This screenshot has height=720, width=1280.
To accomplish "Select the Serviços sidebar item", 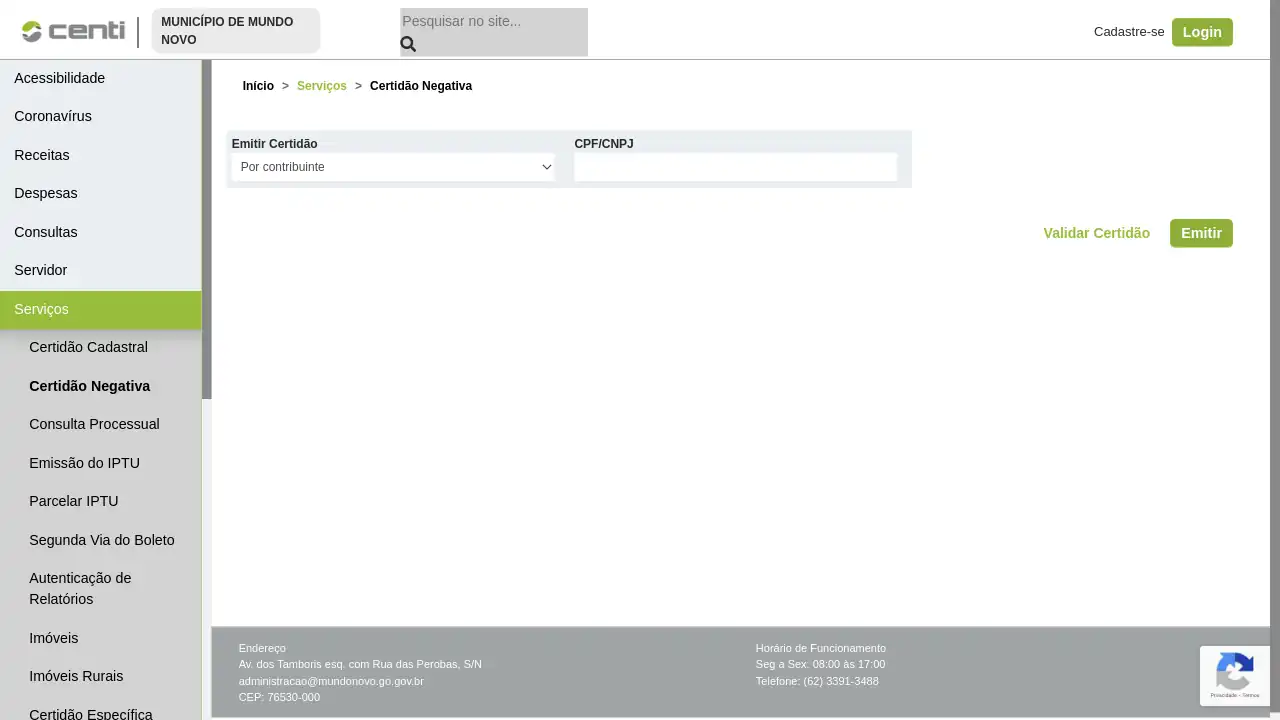I will (41, 309).
